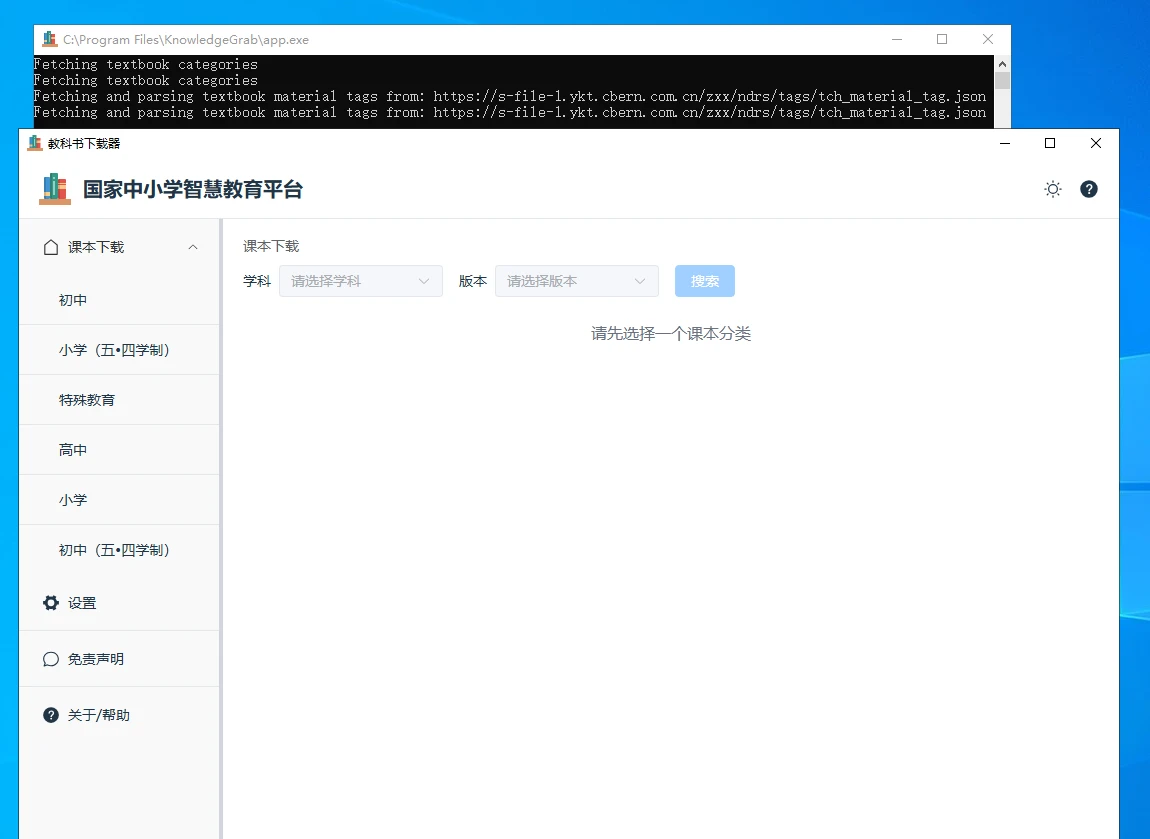The height and width of the screenshot is (839, 1150).
Task: Click the home icon beside 课本下载
Action: [51, 247]
